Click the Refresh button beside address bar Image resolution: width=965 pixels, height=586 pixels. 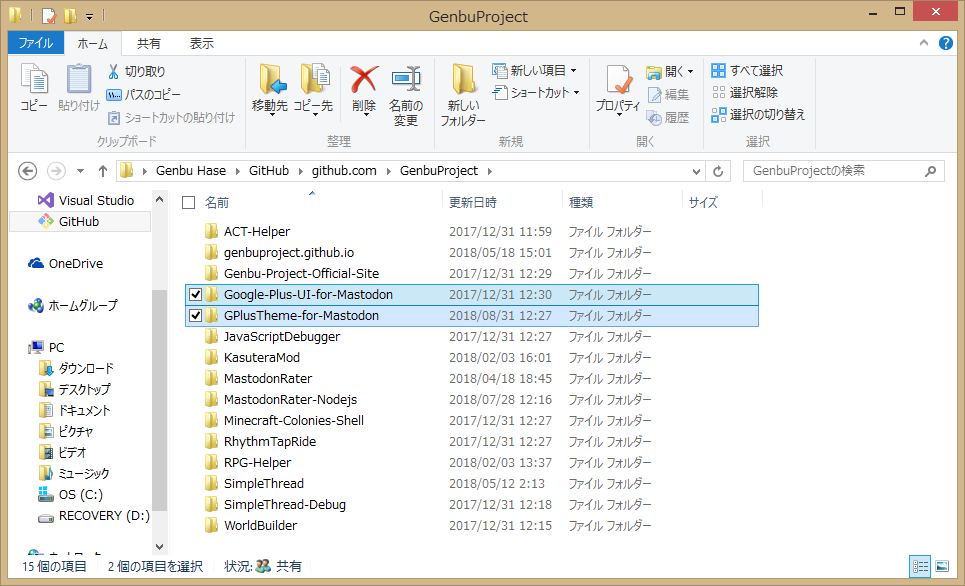pyautogui.click(x=718, y=171)
